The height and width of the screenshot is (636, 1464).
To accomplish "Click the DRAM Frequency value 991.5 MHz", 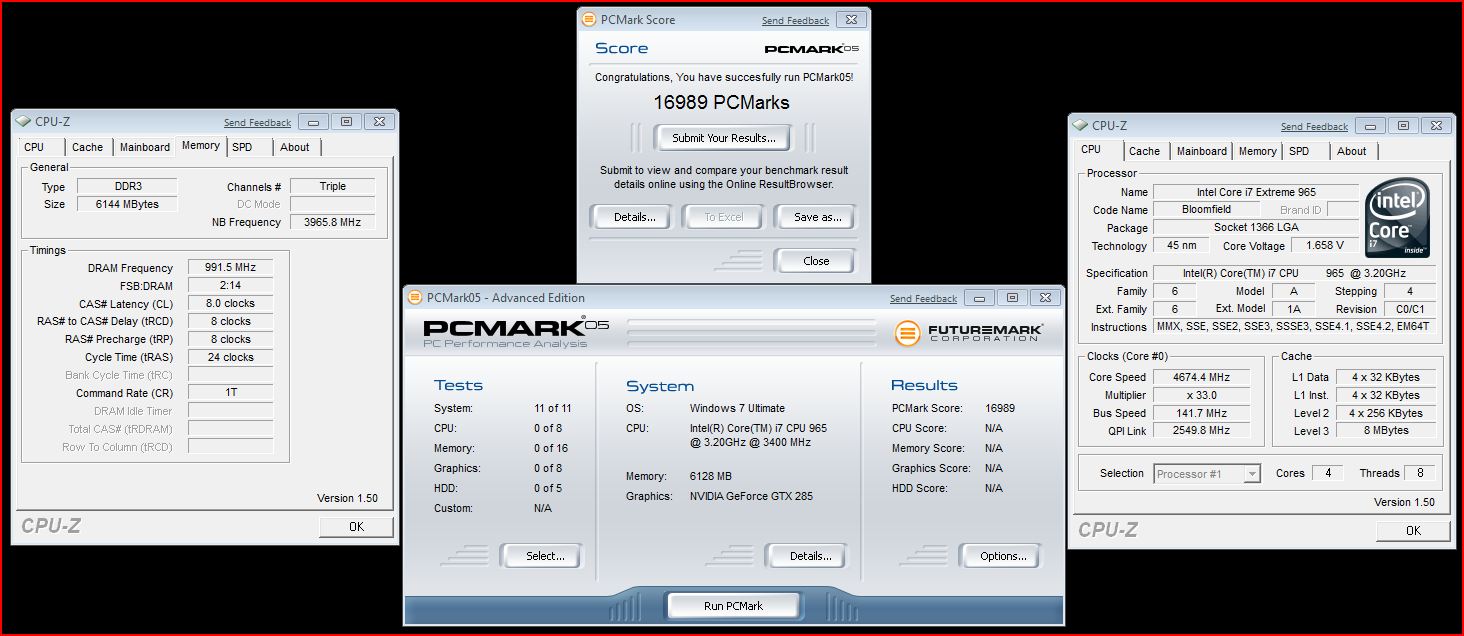I will (230, 268).
